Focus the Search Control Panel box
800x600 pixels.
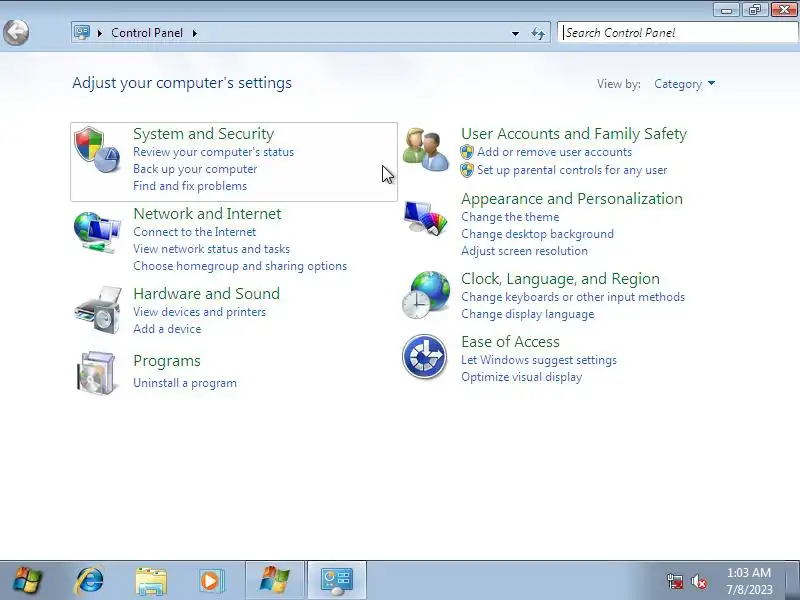pos(678,33)
